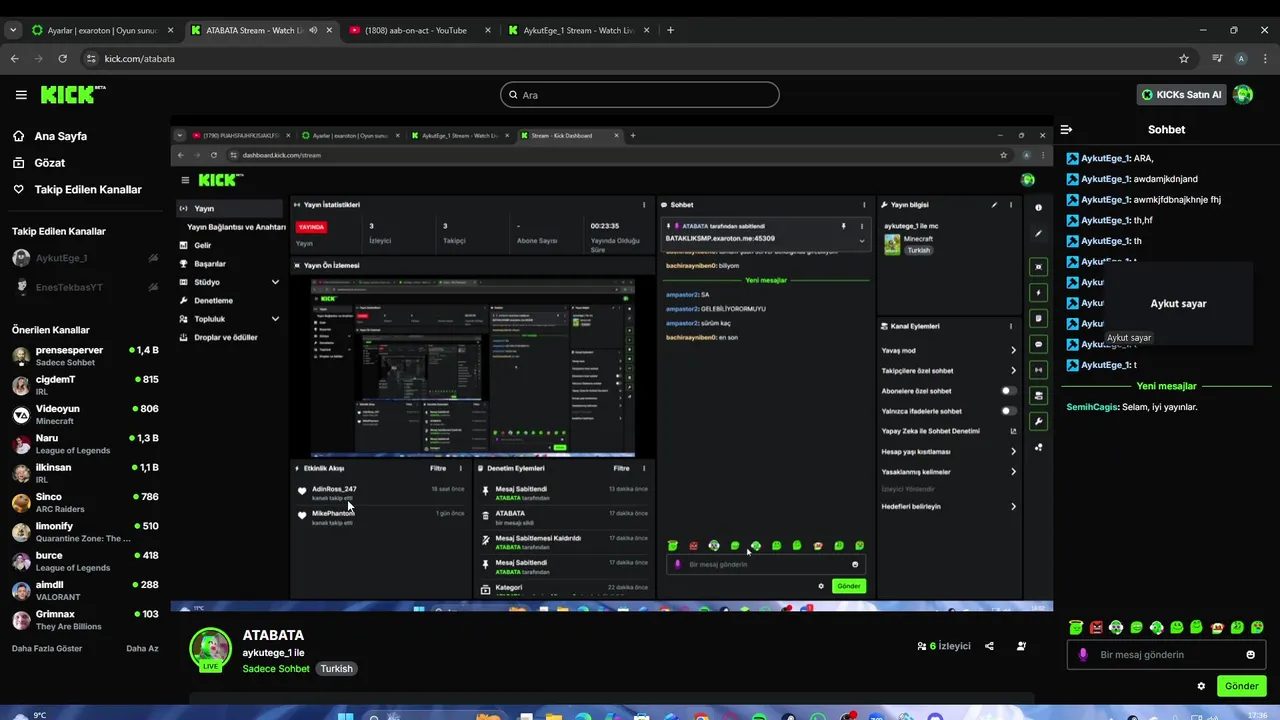Open the 9°C weather widget on taskbar

tap(28, 714)
